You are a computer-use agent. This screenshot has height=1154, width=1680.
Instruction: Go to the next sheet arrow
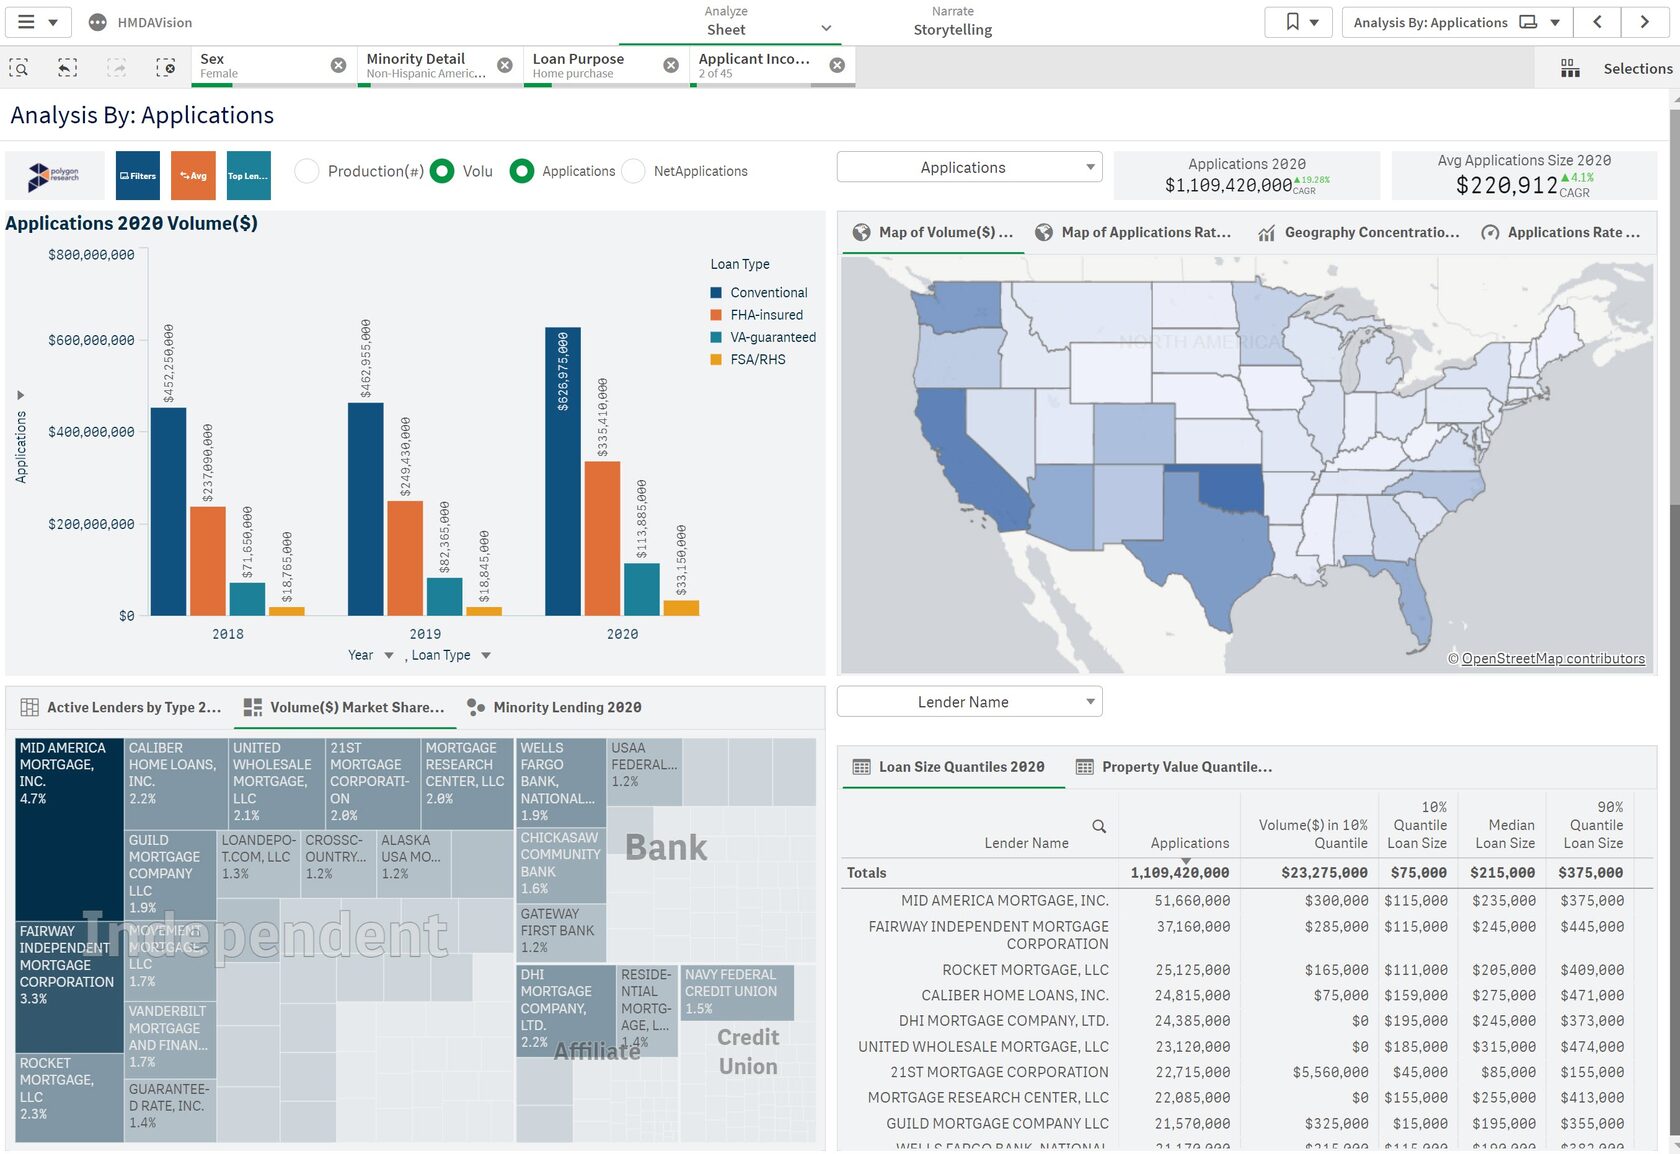[x=1644, y=22]
